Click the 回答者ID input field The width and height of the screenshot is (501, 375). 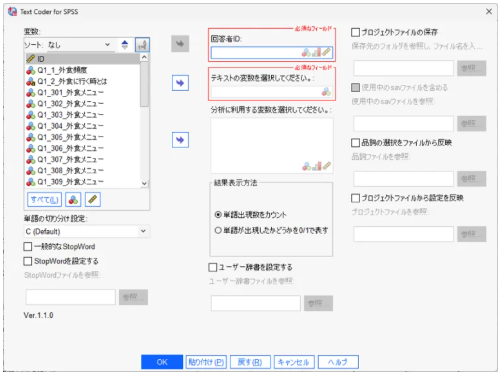tap(272, 53)
